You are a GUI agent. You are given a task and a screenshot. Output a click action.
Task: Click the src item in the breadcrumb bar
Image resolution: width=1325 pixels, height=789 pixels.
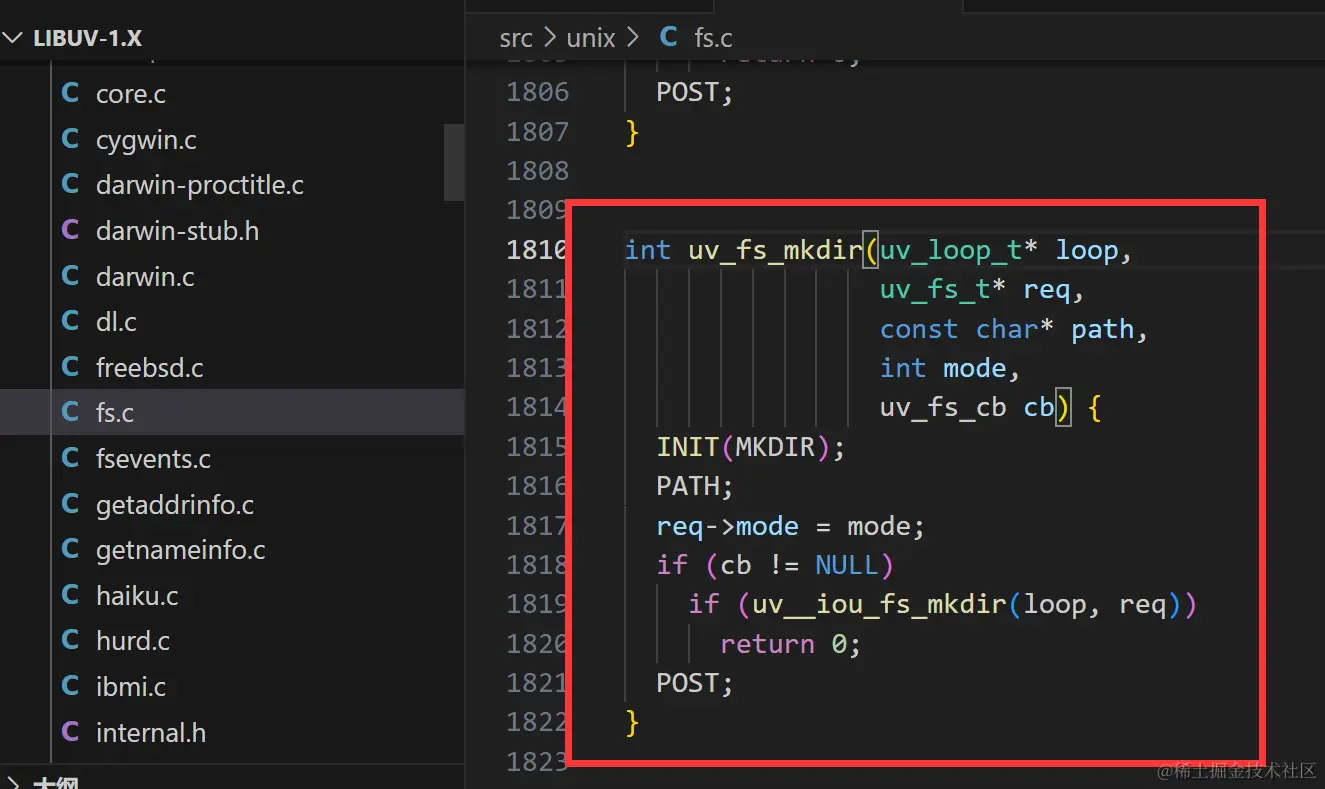pos(516,37)
